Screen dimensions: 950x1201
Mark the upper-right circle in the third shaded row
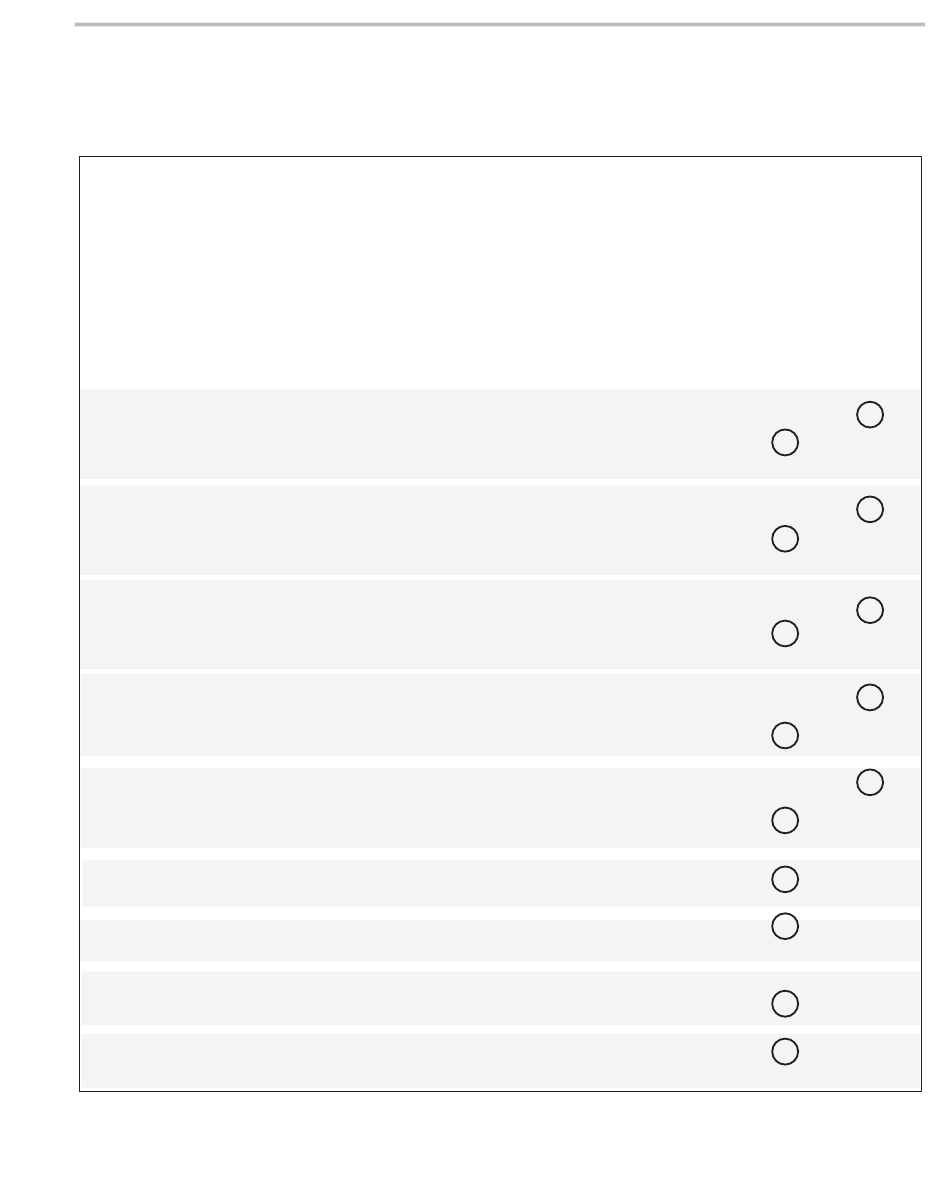point(870,610)
